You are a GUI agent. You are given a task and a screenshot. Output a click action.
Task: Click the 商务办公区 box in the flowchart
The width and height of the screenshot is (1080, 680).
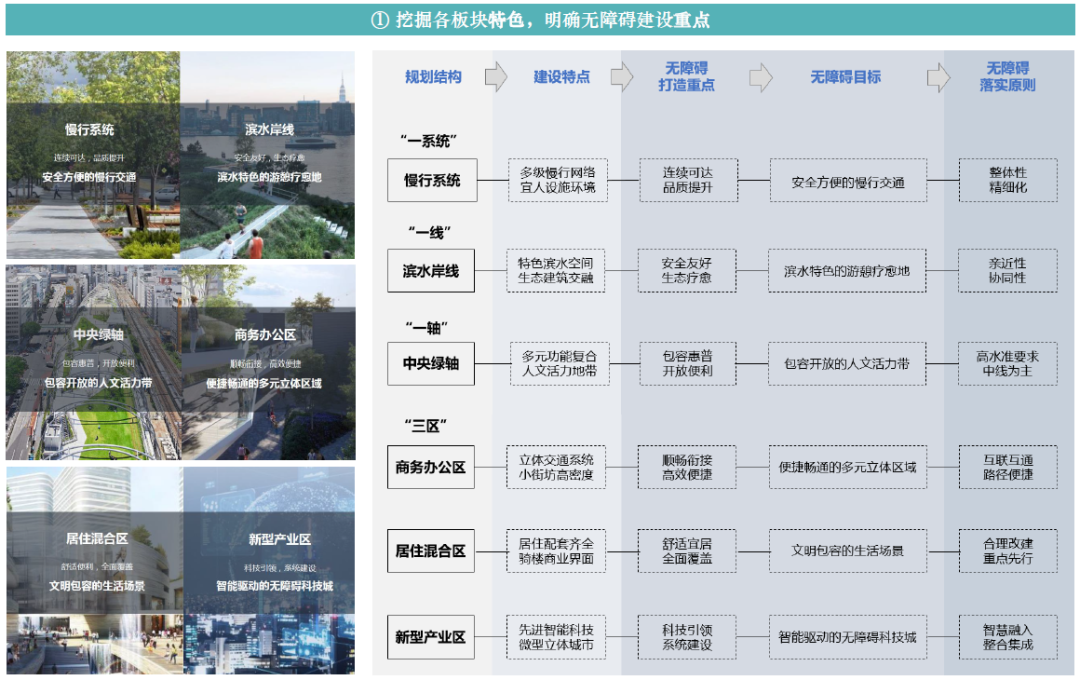(x=431, y=467)
